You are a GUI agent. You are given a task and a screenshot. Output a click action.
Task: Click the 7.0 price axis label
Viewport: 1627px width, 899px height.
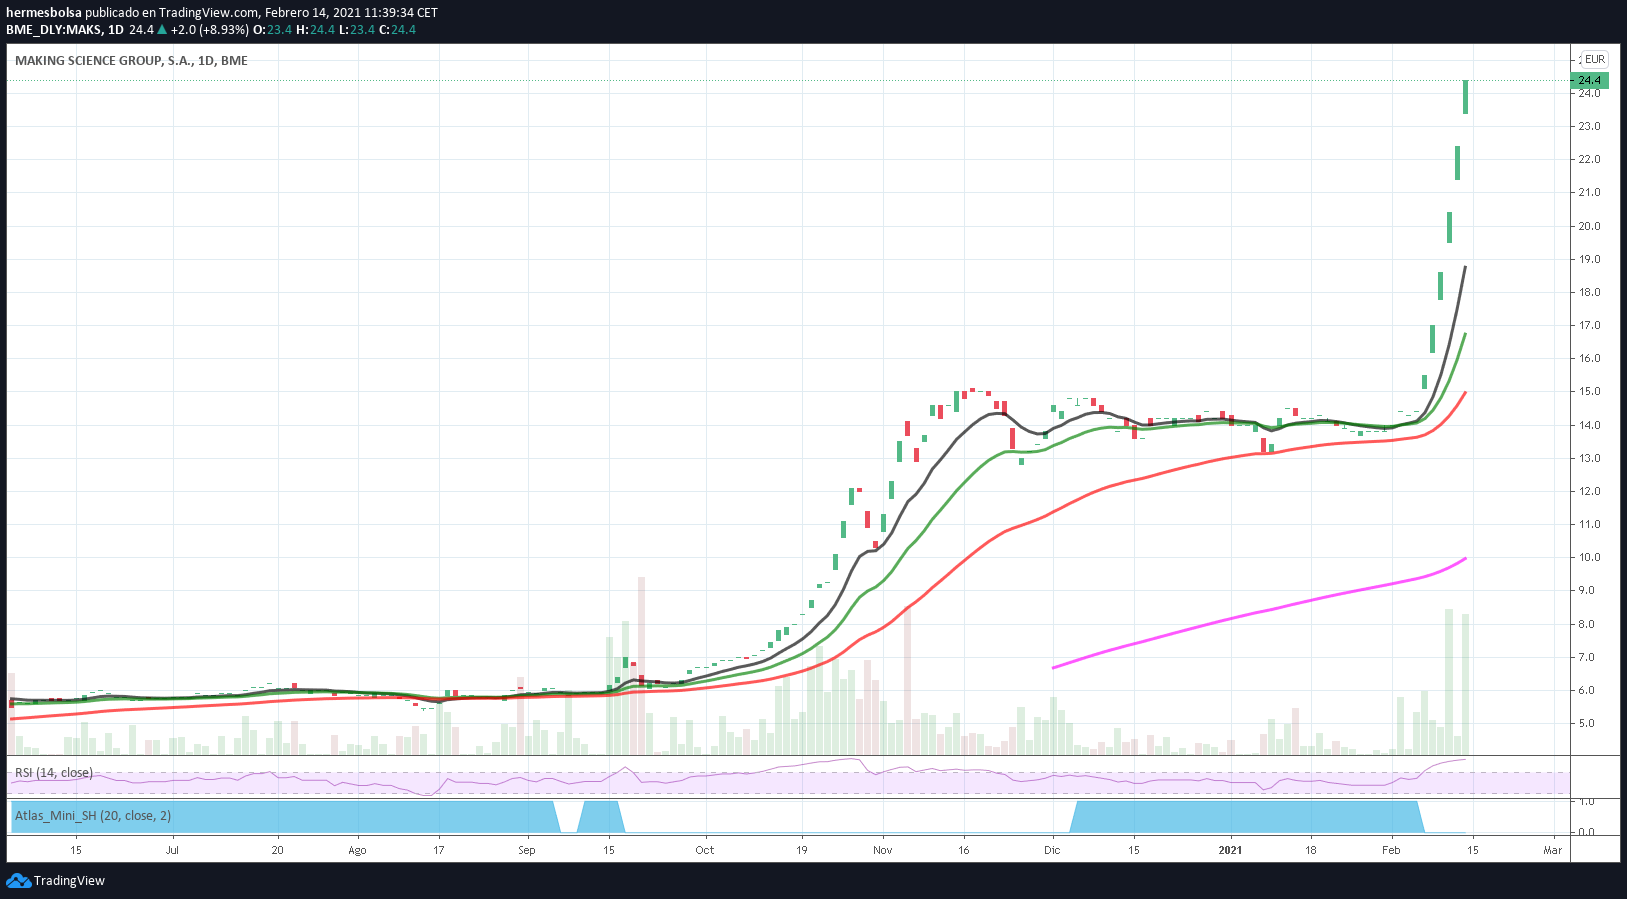click(1586, 657)
